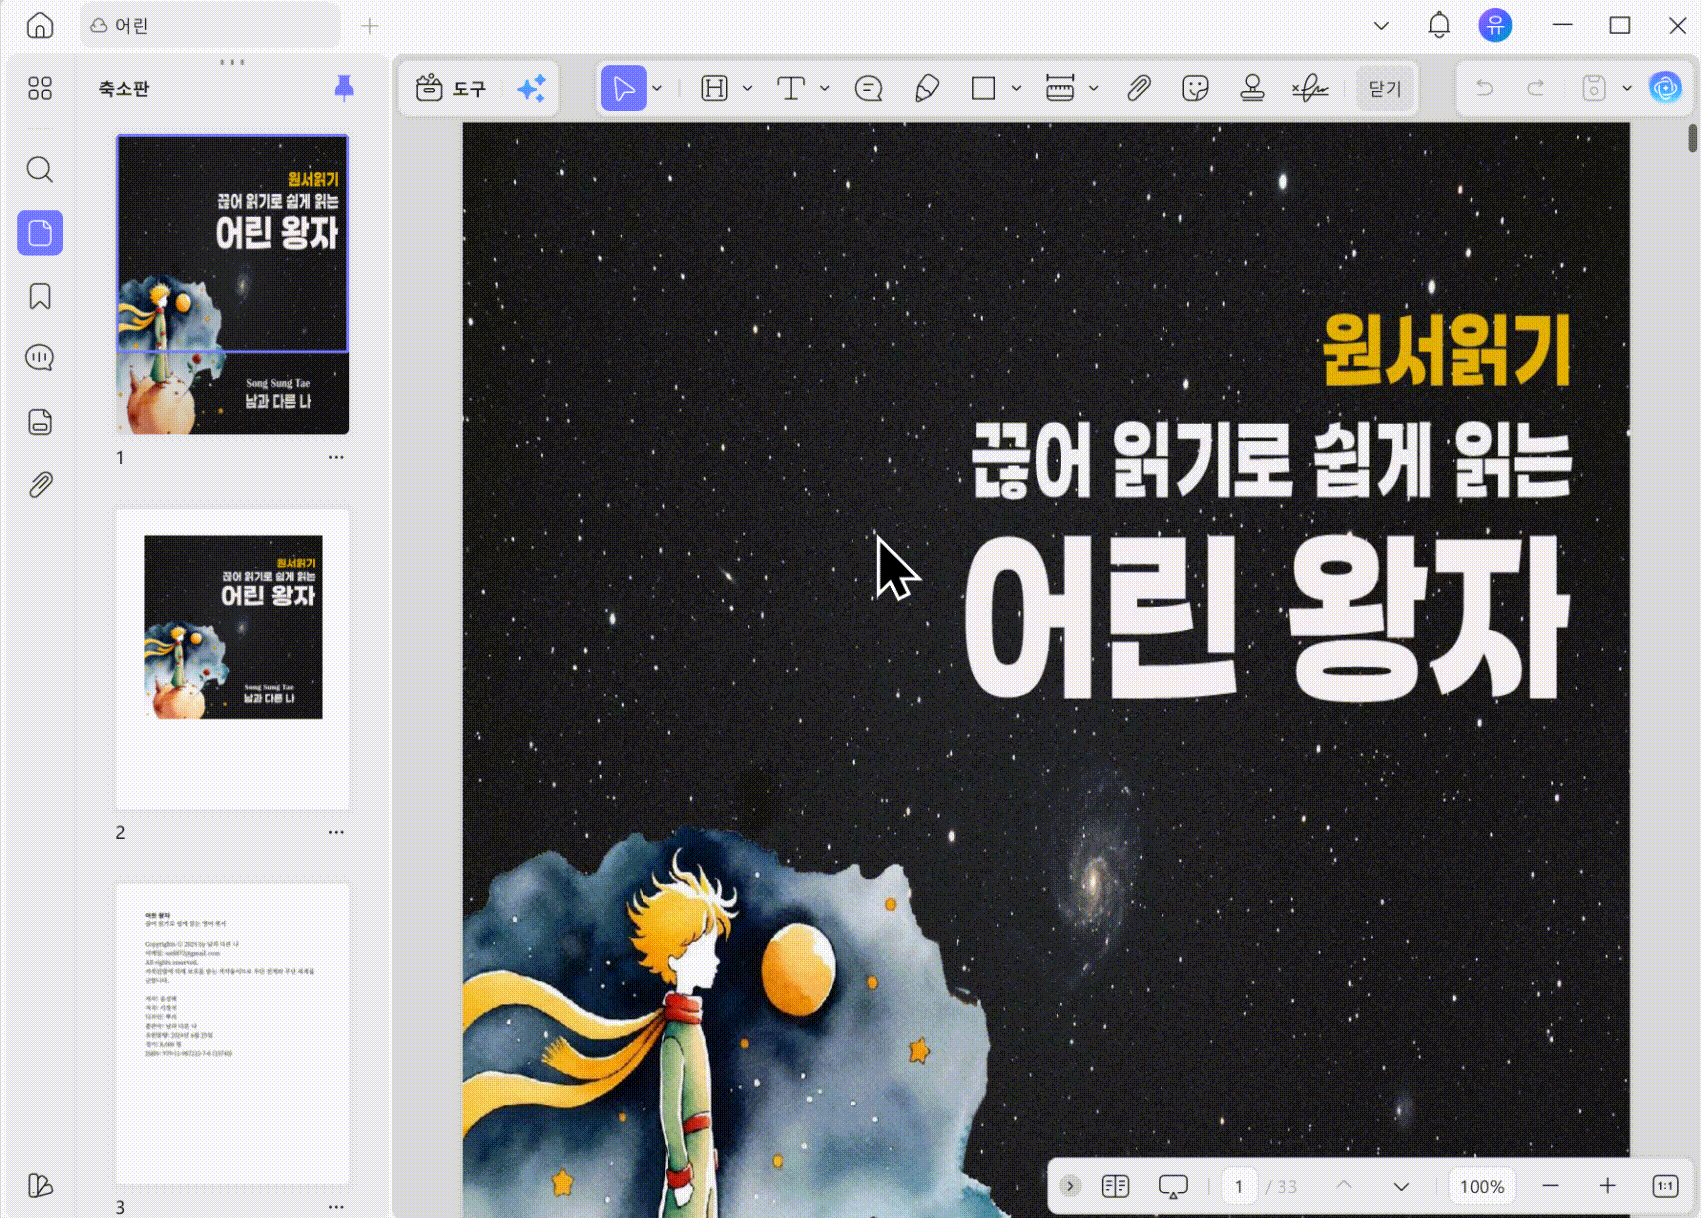Open the notifications bell

(1439, 25)
